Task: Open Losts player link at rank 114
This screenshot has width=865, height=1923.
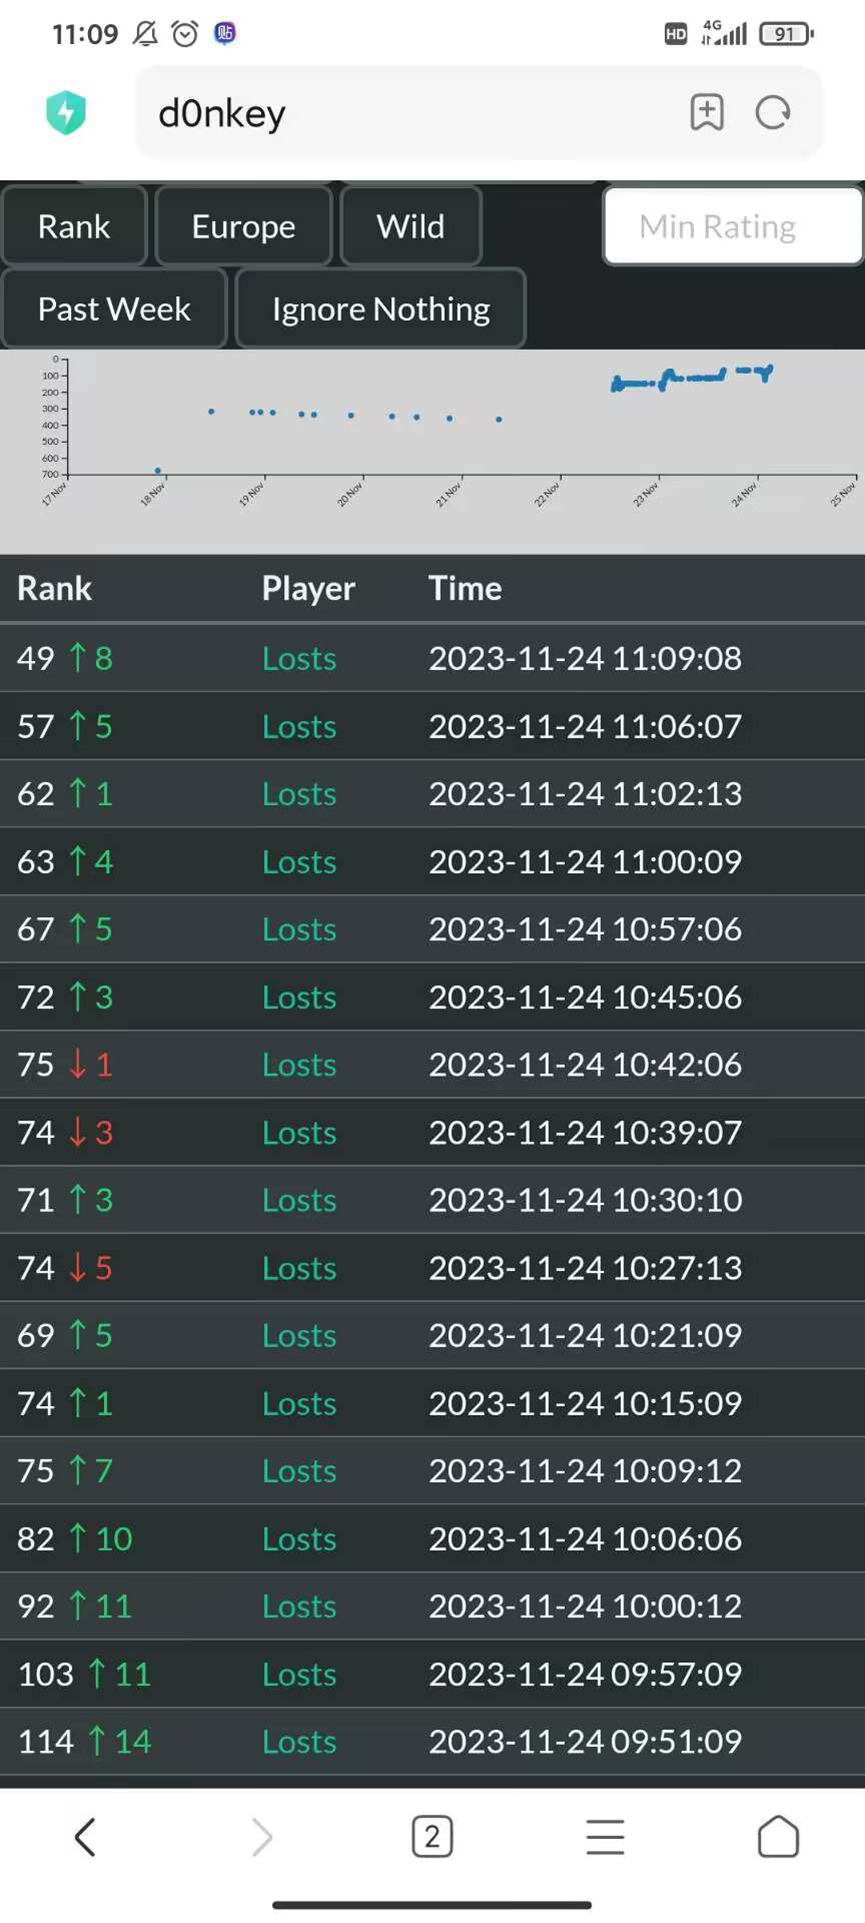Action: tap(299, 1741)
